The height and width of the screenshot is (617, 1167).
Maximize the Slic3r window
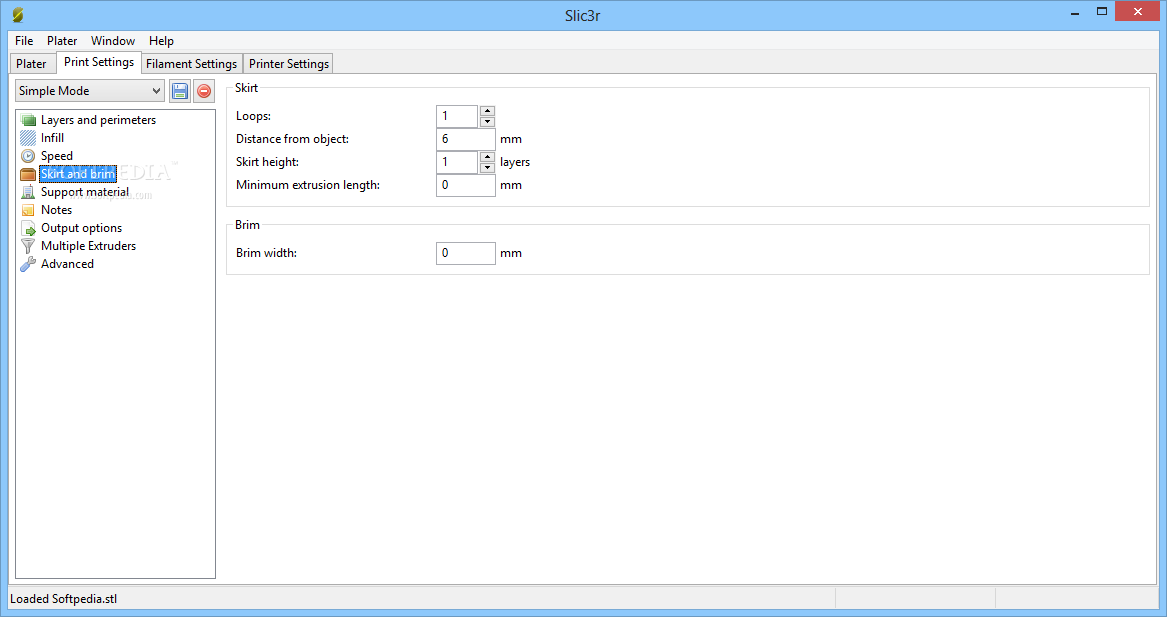(x=1102, y=11)
